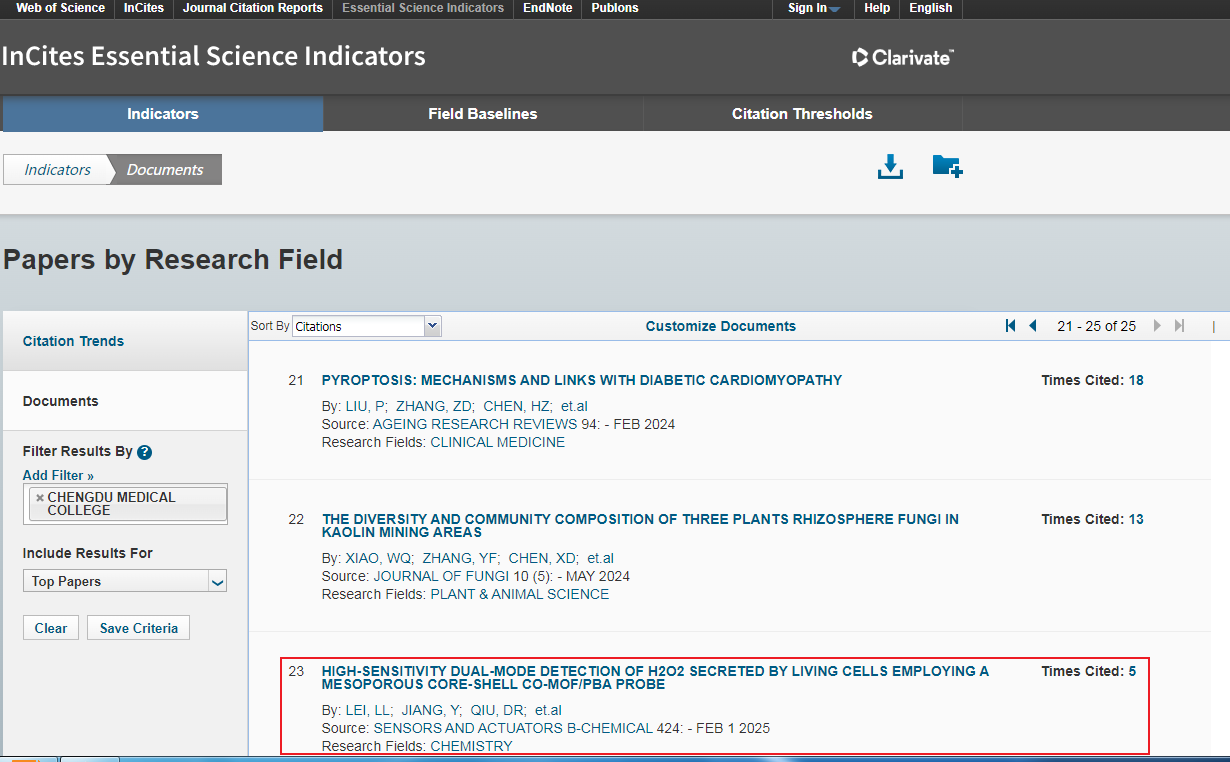1230x762 pixels.
Task: Open the Sign In dropdown menu
Action: pyautogui.click(x=814, y=8)
